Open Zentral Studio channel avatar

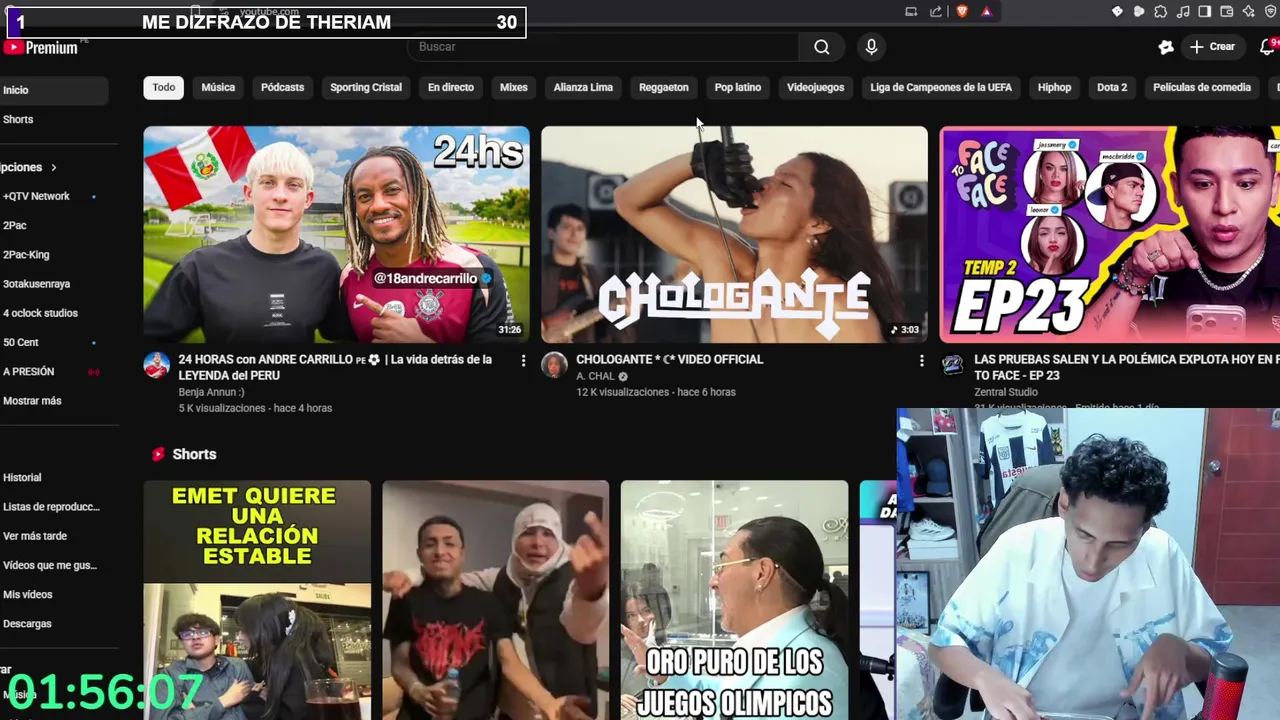click(x=953, y=365)
